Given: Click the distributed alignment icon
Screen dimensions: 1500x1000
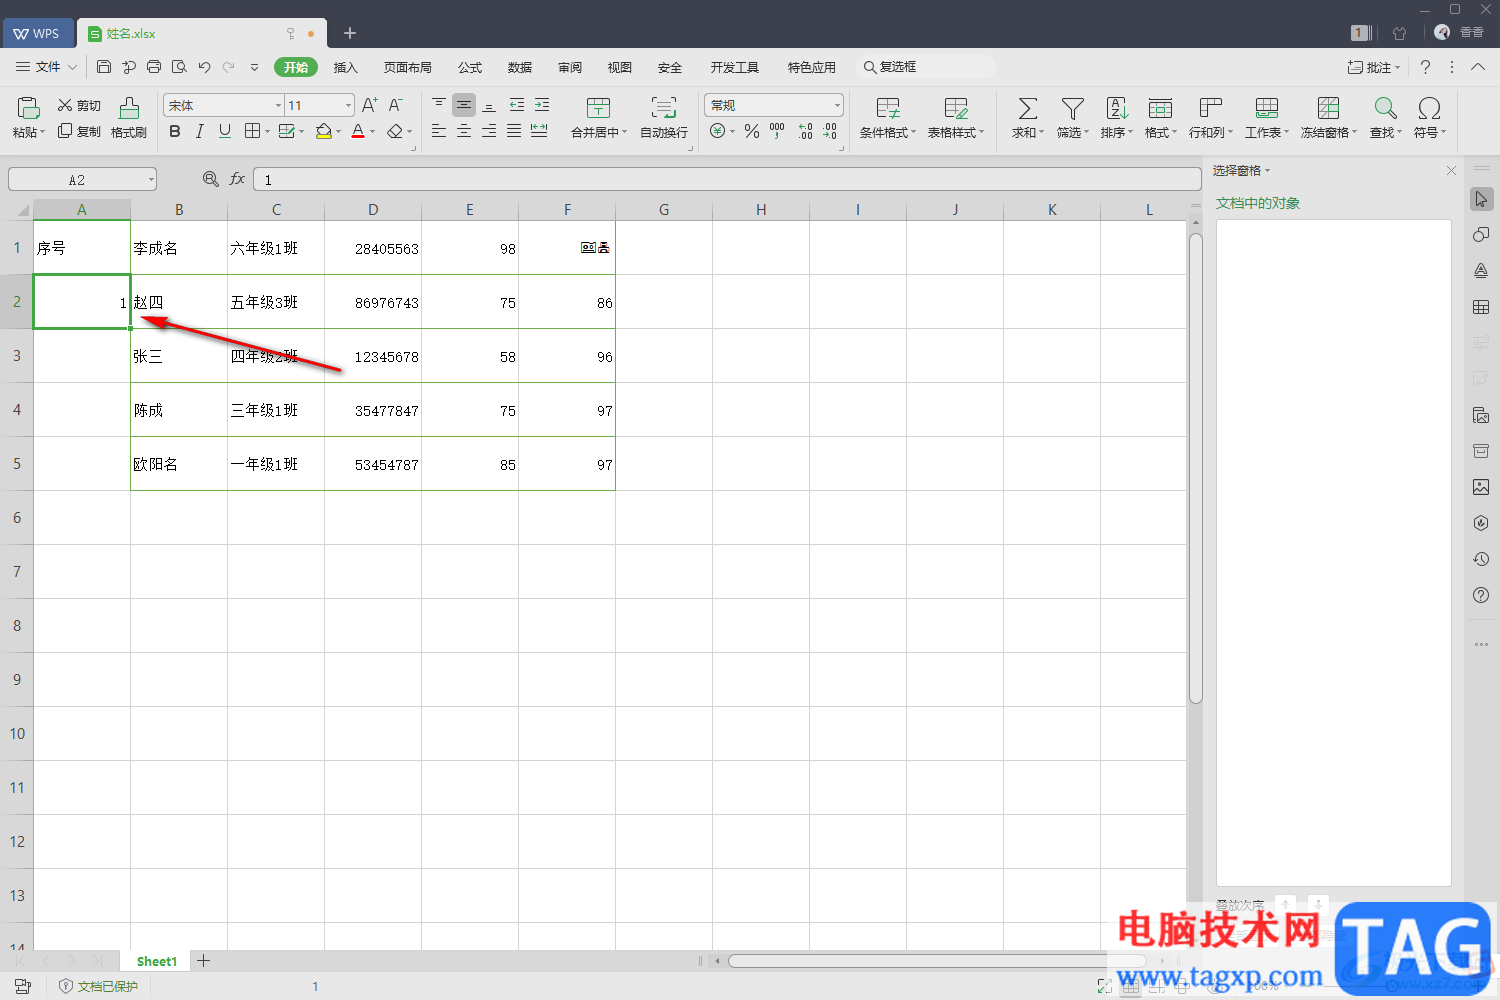Looking at the screenshot, I should click(539, 131).
